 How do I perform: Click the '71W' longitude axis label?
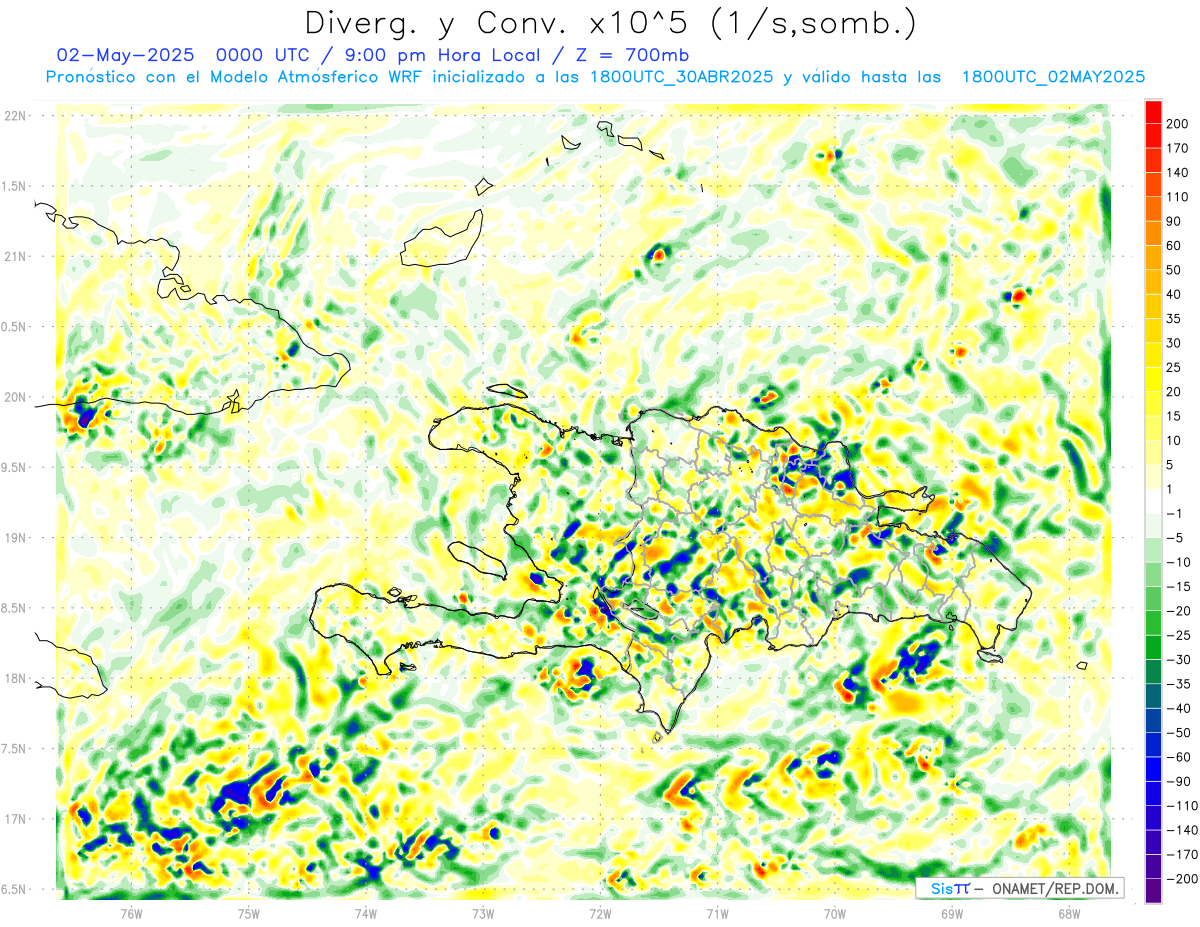point(717,913)
